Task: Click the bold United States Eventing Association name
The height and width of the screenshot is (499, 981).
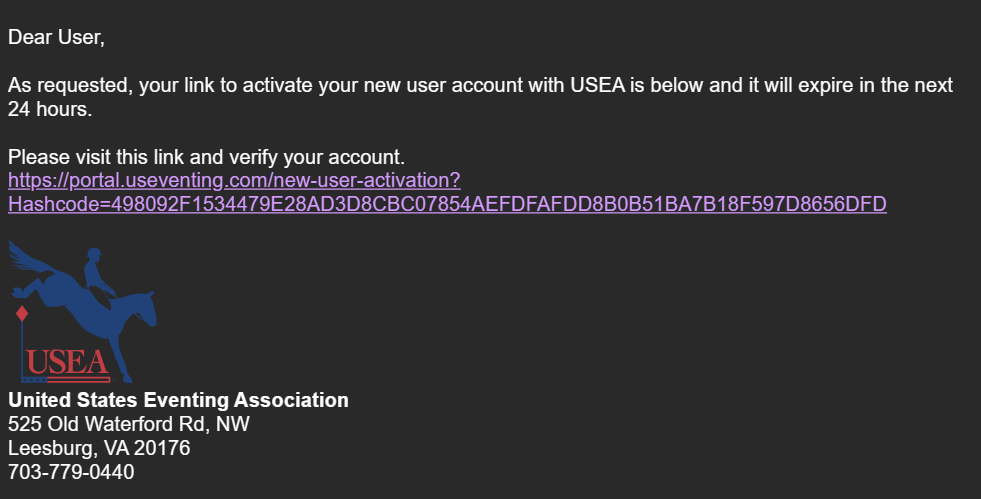Action: tap(178, 400)
